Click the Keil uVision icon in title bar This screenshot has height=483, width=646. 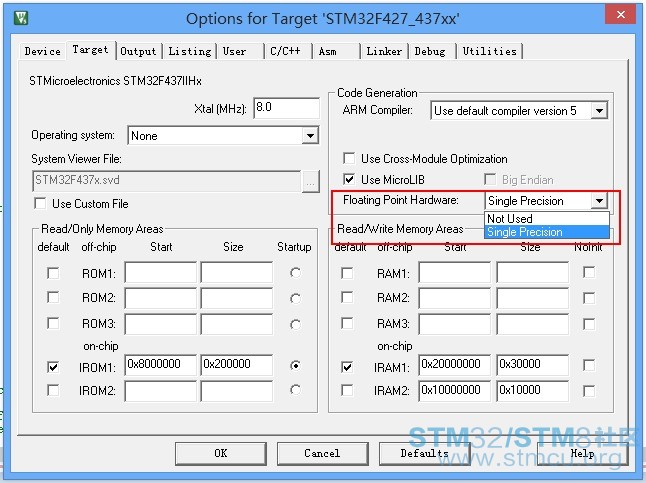21,18
